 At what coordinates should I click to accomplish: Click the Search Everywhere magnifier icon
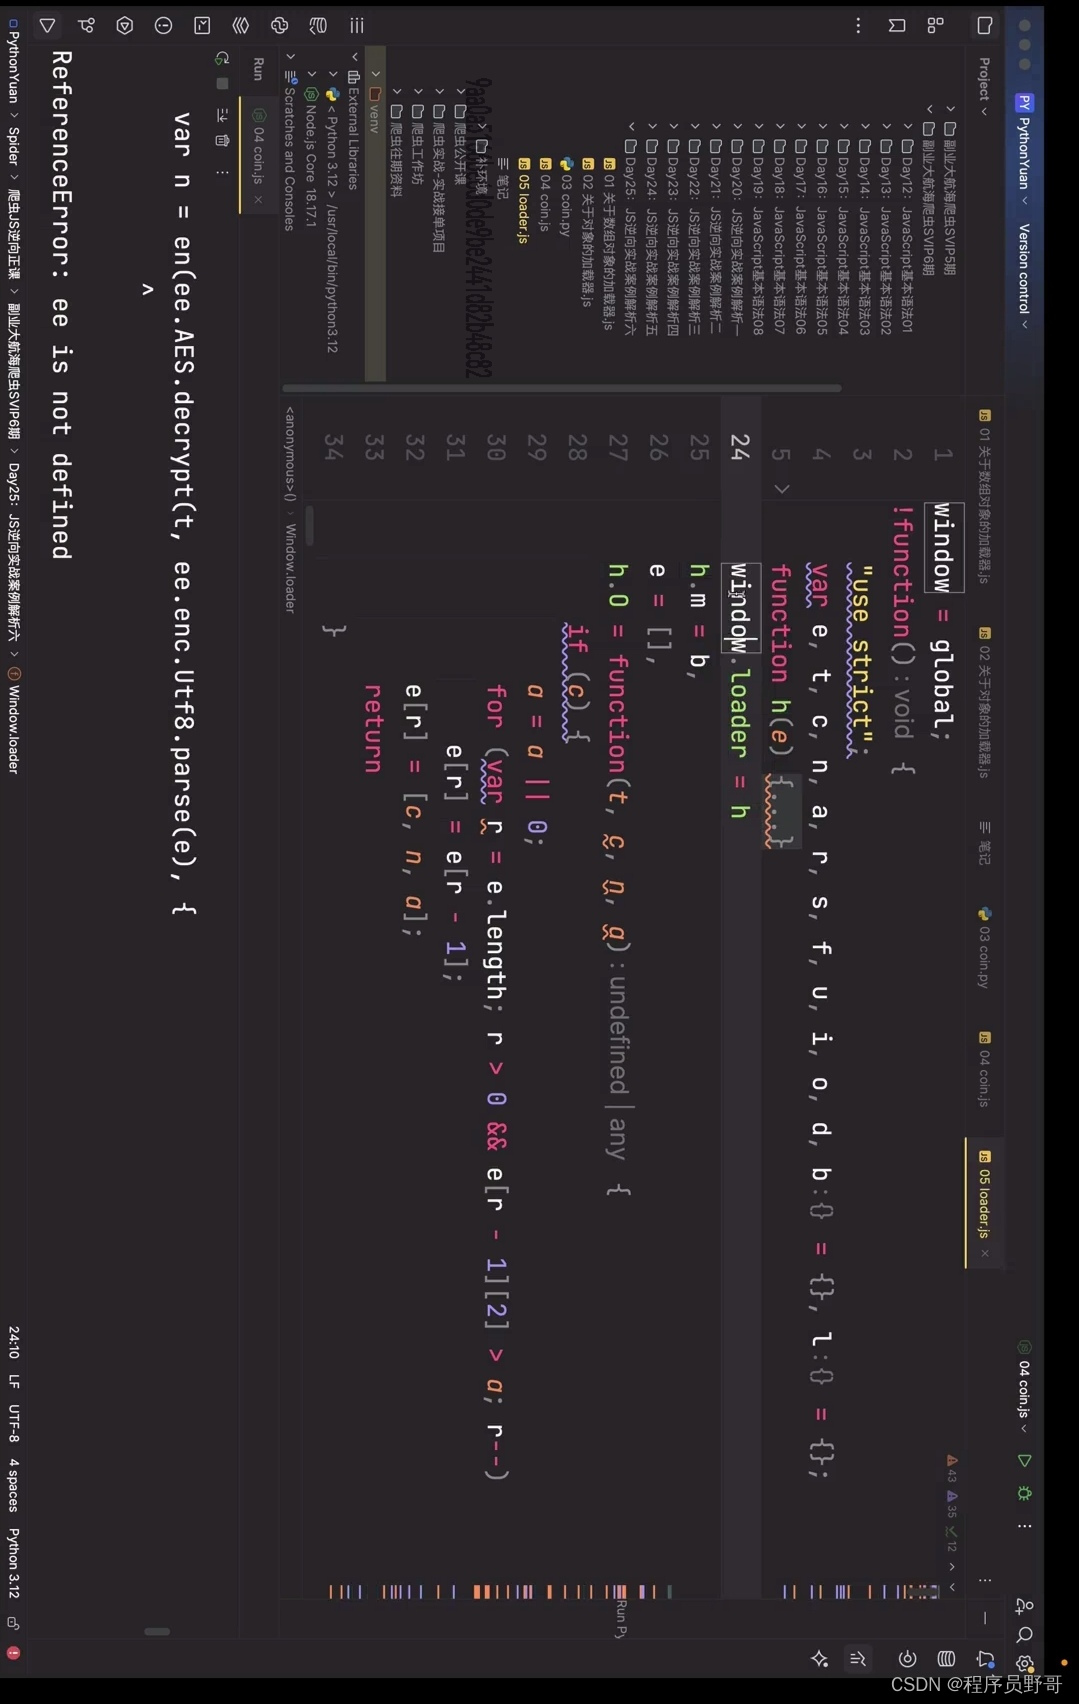[1024, 1635]
